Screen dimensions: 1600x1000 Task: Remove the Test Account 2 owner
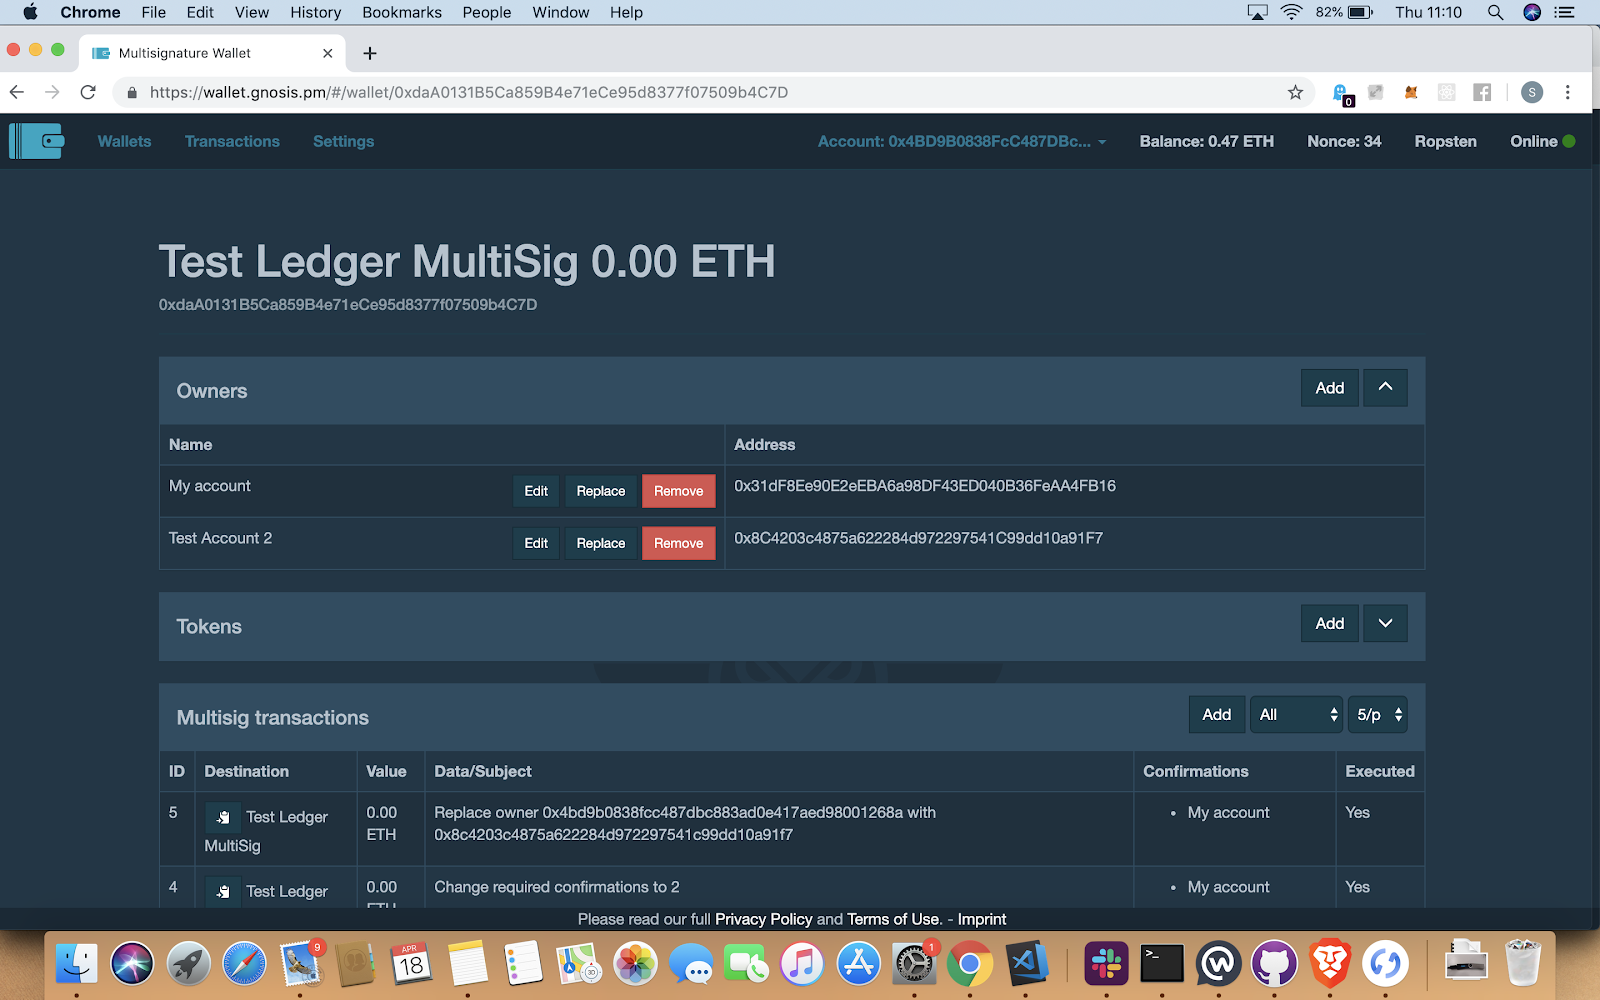[x=678, y=543]
